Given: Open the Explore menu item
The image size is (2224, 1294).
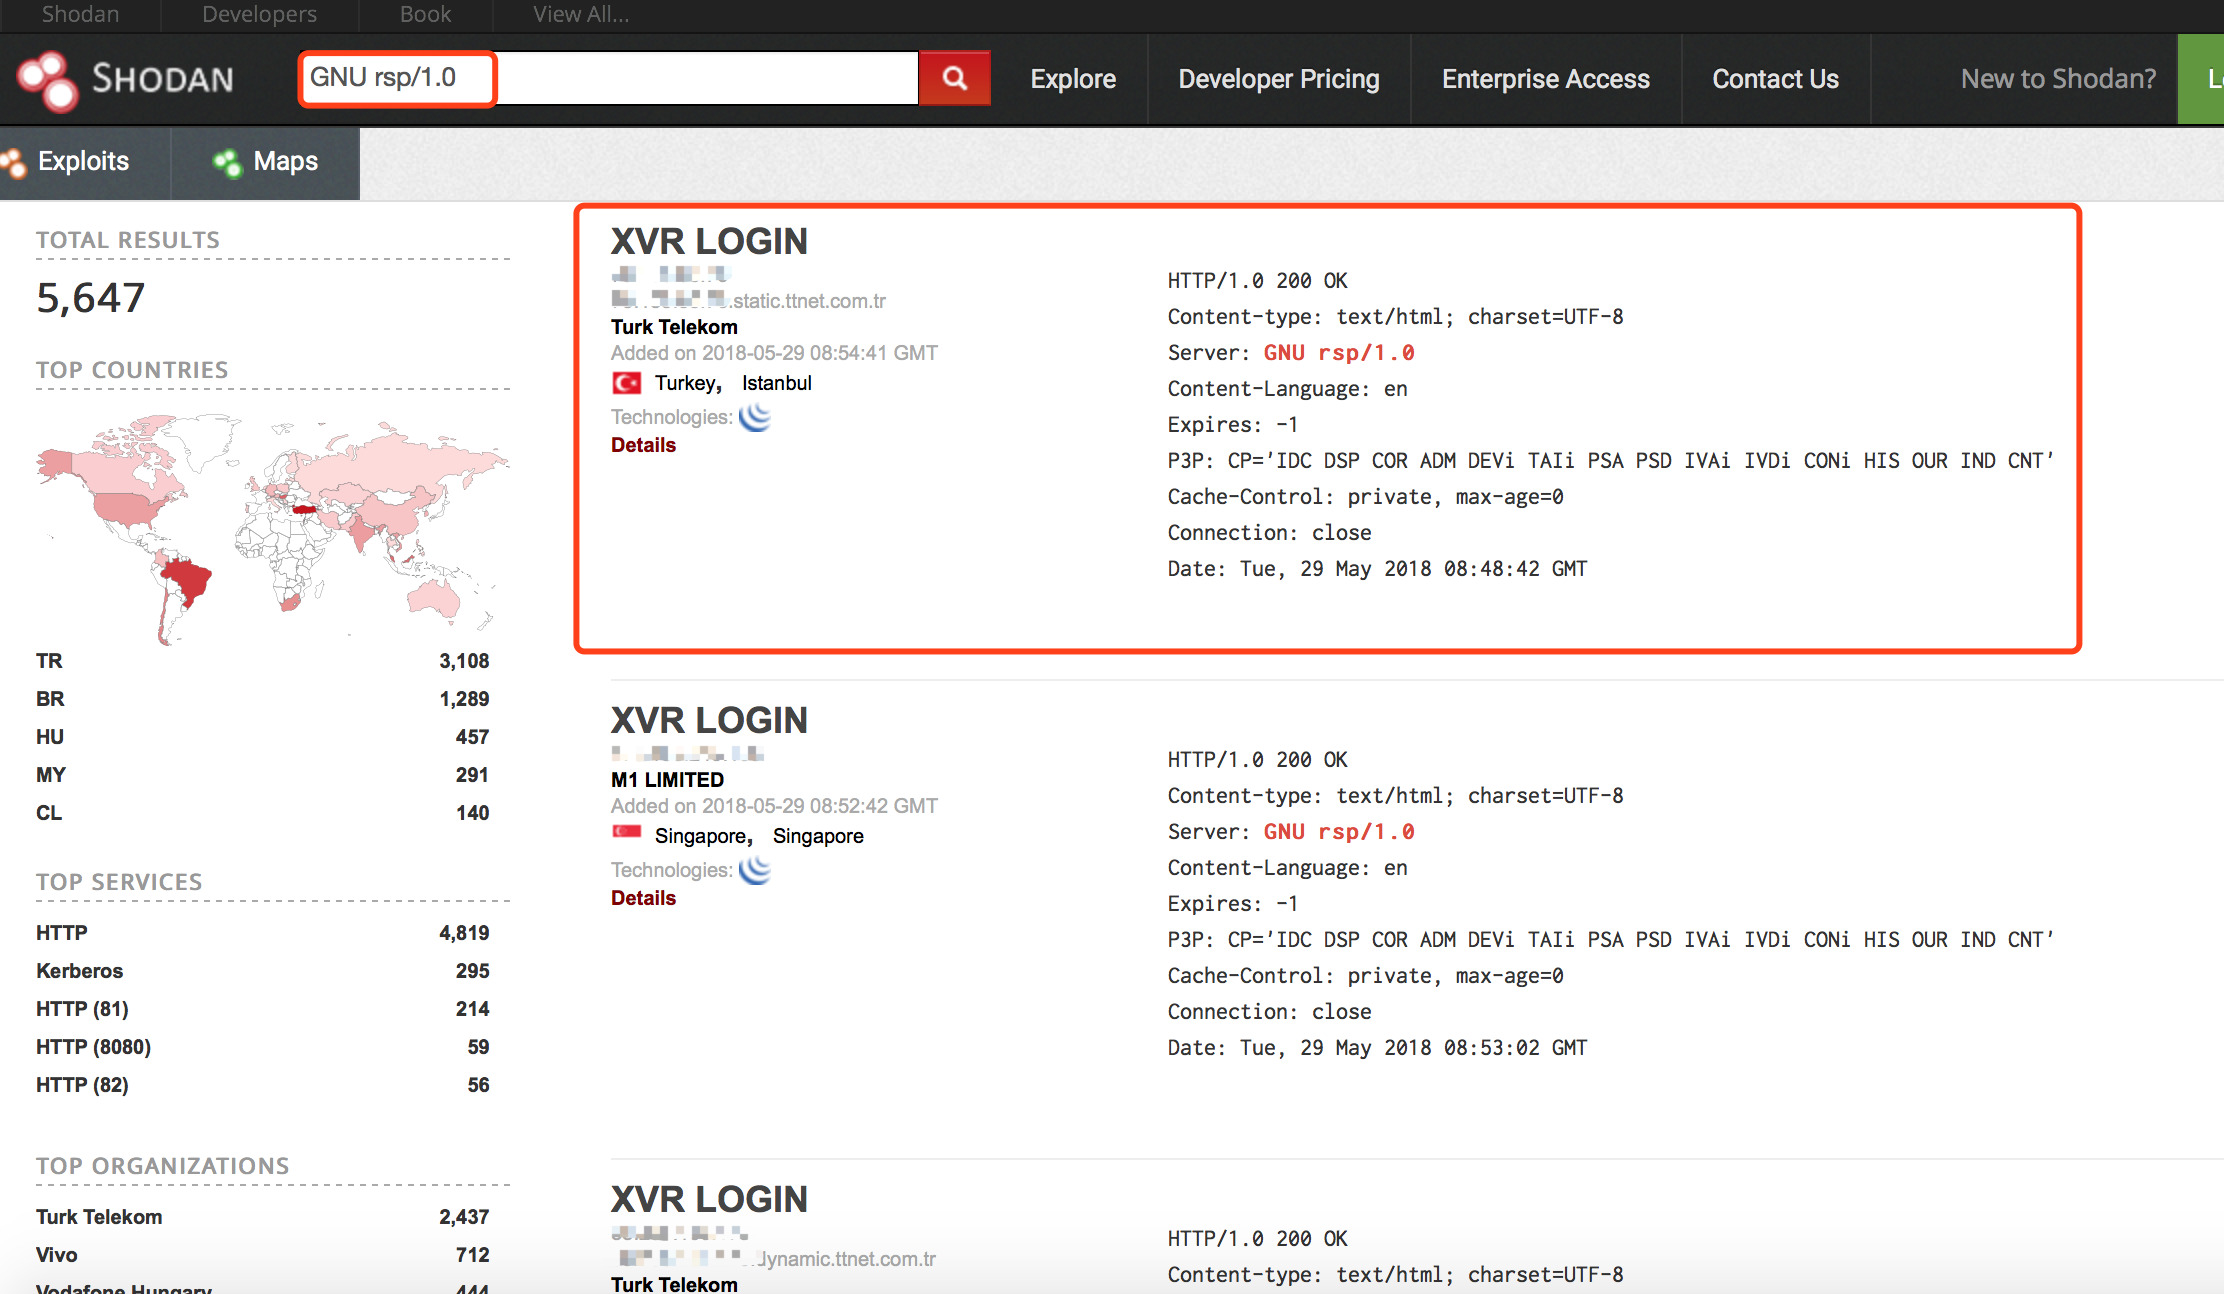Looking at the screenshot, I should point(1073,79).
